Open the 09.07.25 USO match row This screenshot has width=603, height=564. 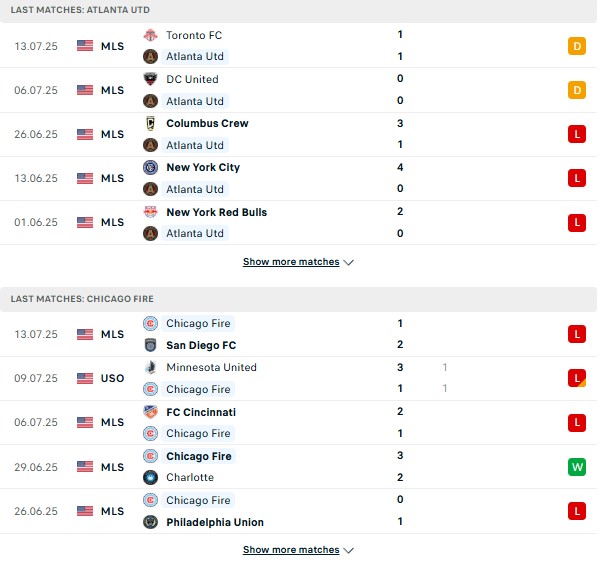(298, 379)
